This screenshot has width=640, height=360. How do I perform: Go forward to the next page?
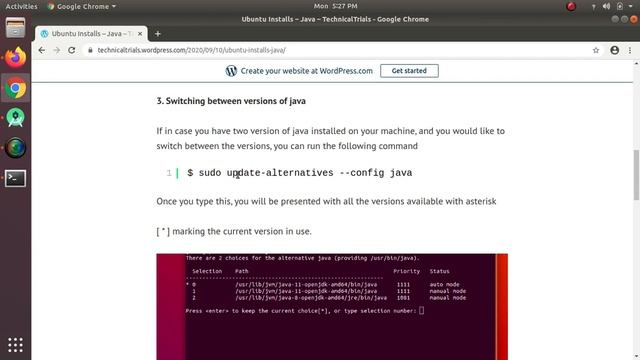57,50
